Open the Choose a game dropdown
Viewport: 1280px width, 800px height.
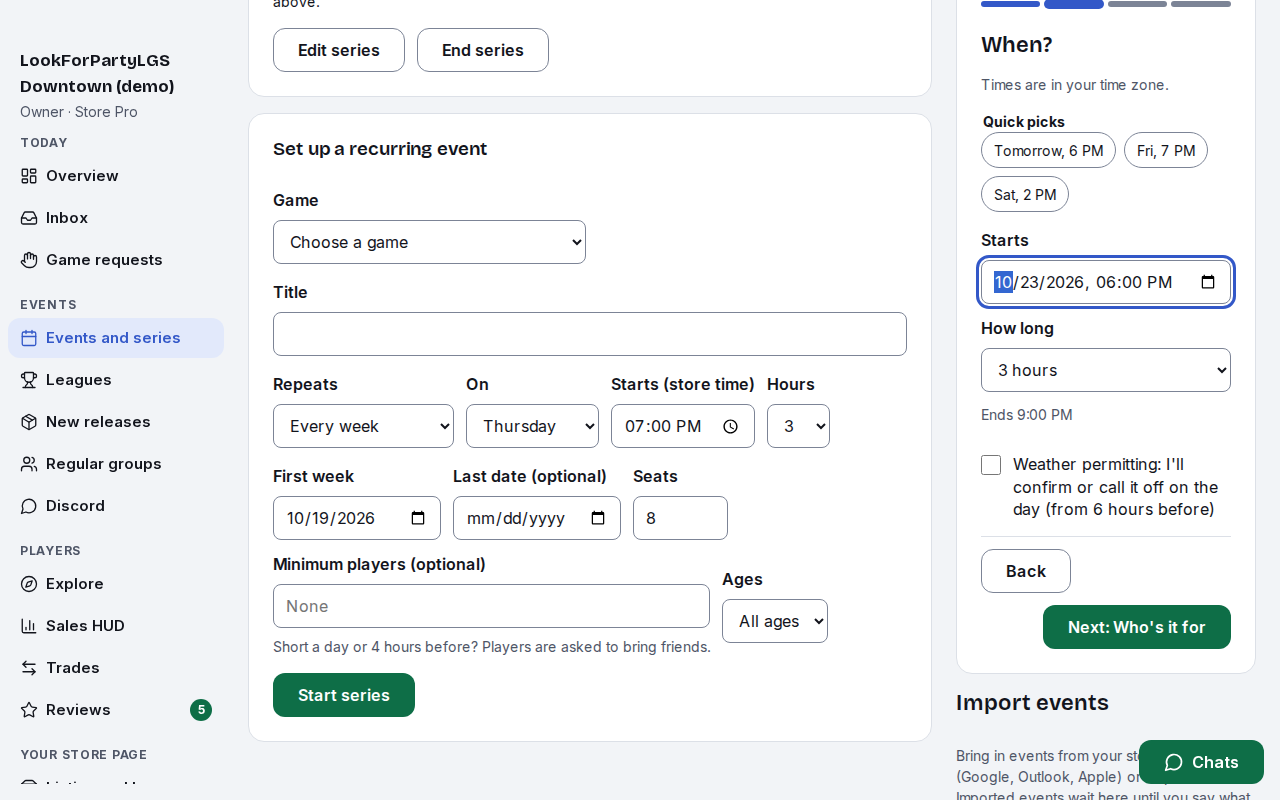pos(429,242)
